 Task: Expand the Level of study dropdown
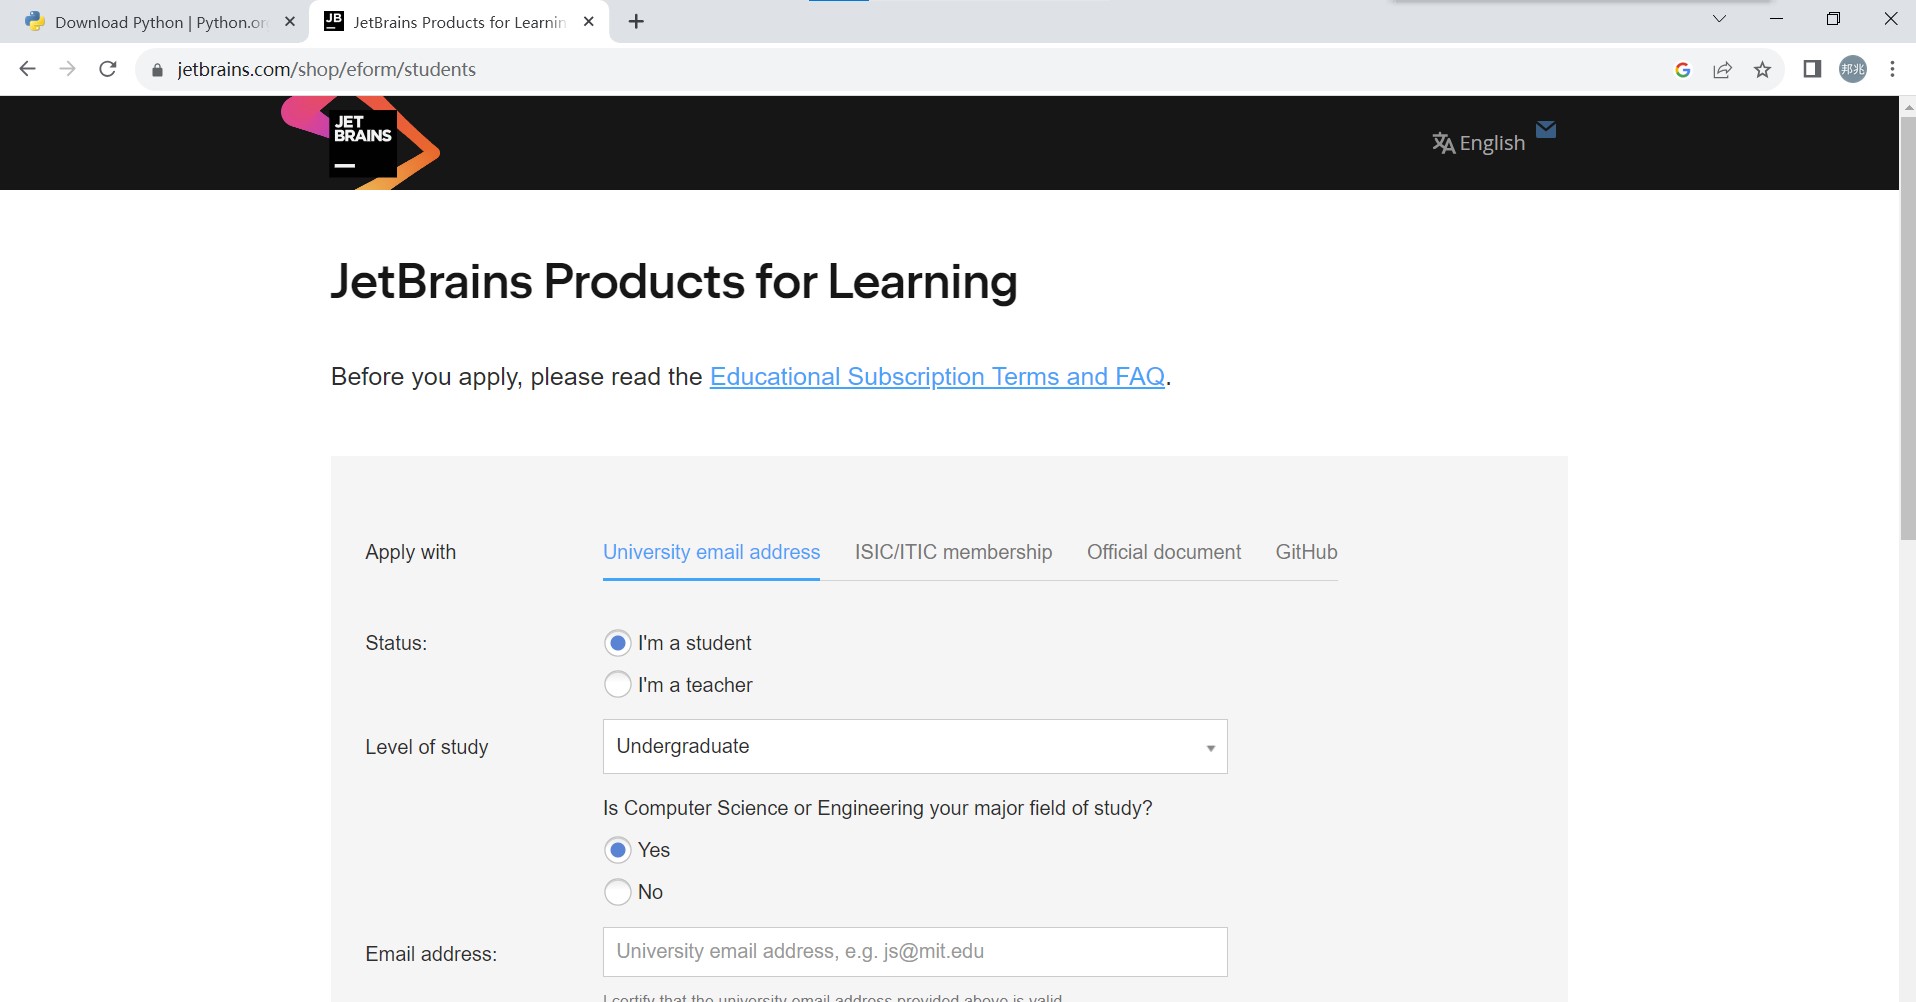[x=915, y=746]
